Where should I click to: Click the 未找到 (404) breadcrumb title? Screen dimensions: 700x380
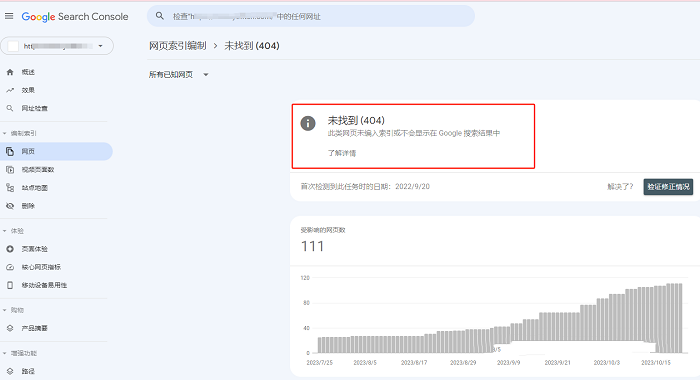[252, 46]
